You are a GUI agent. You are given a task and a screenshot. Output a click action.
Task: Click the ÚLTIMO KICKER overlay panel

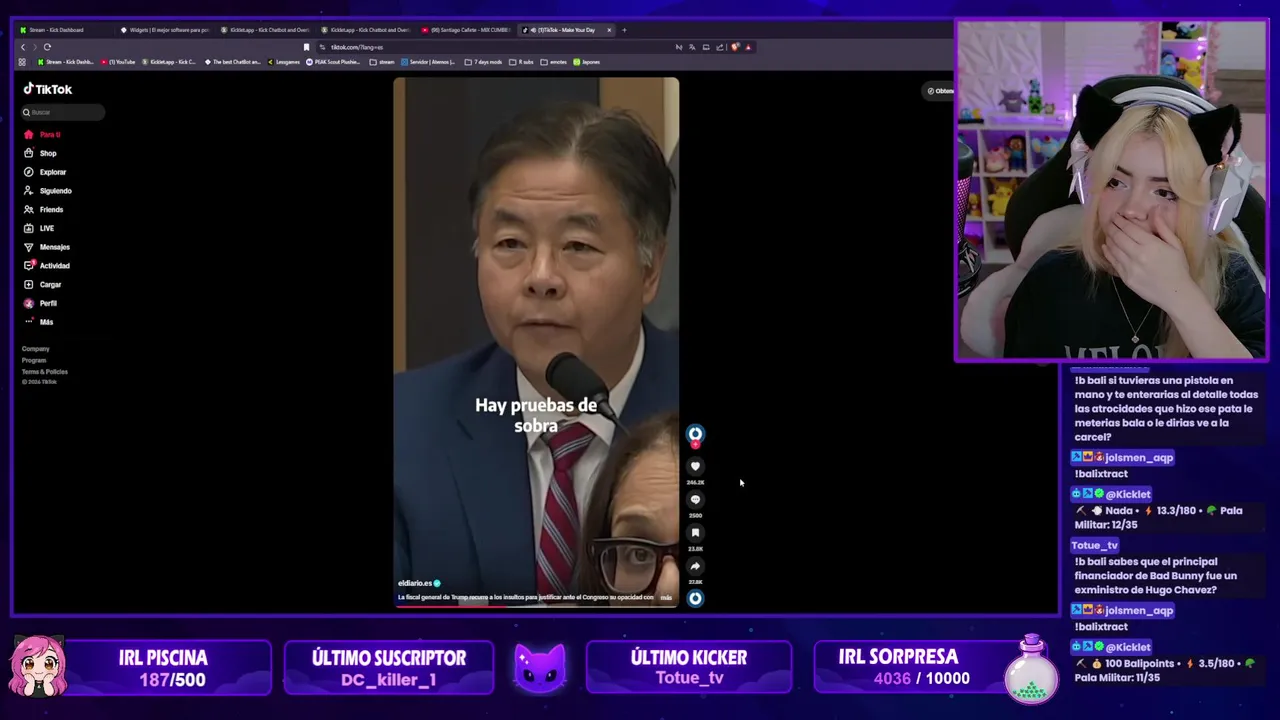point(689,667)
